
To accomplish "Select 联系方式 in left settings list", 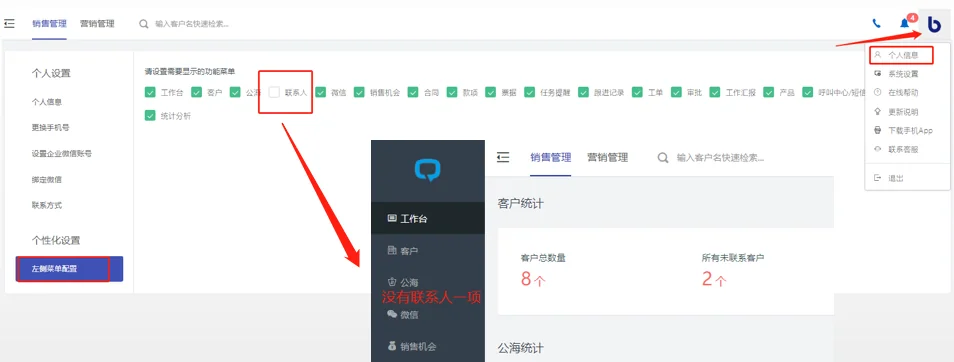I will (47, 206).
